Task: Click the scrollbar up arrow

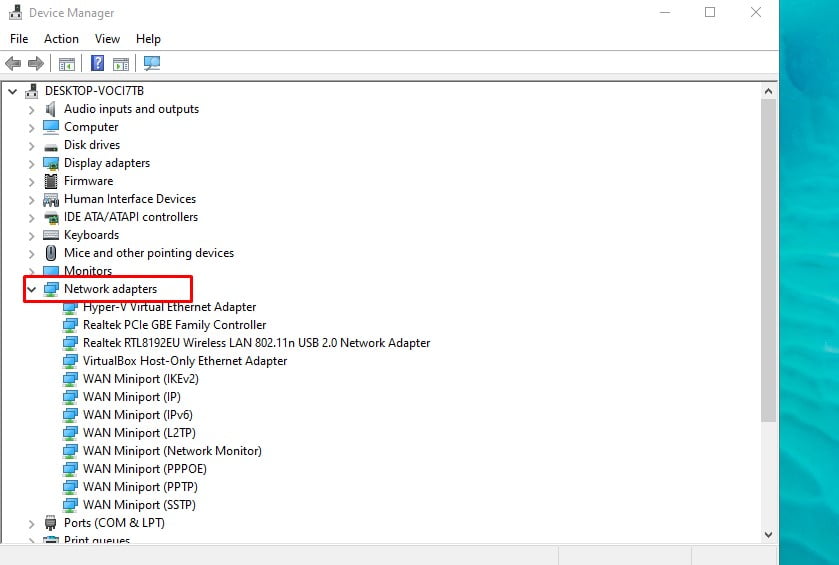Action: (768, 91)
